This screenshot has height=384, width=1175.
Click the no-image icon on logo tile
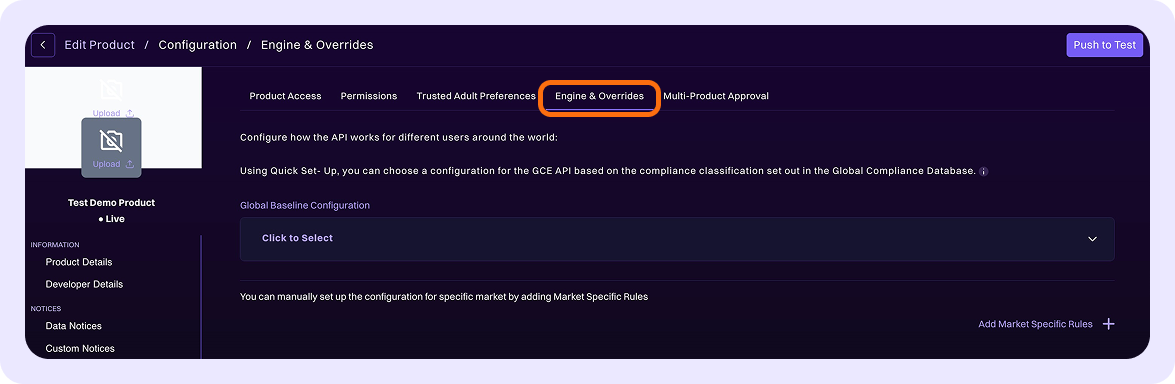(112, 140)
